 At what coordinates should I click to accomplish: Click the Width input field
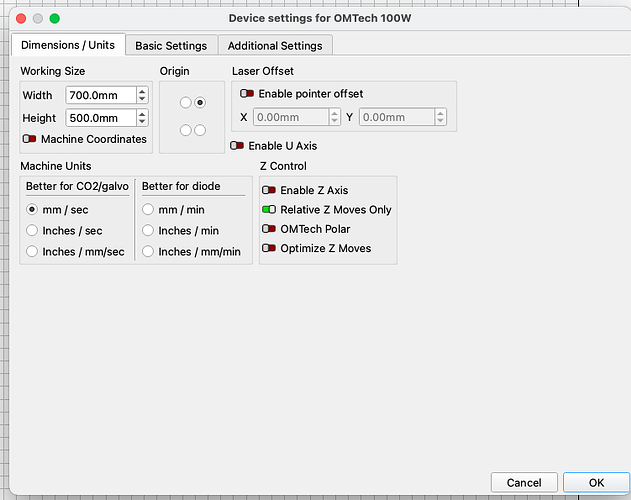(100, 96)
